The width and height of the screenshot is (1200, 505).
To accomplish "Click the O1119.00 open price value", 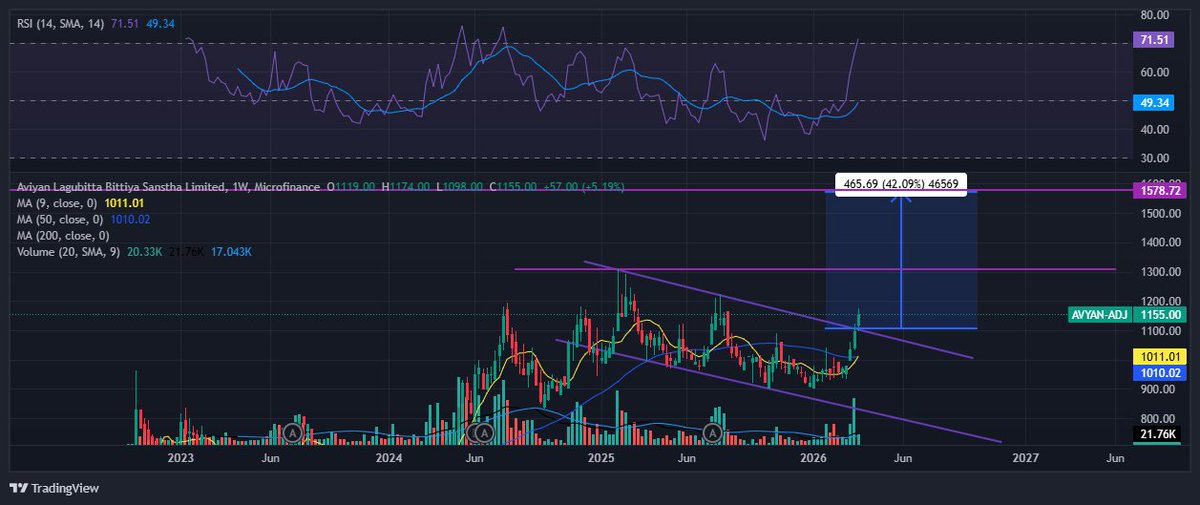I will coord(351,187).
